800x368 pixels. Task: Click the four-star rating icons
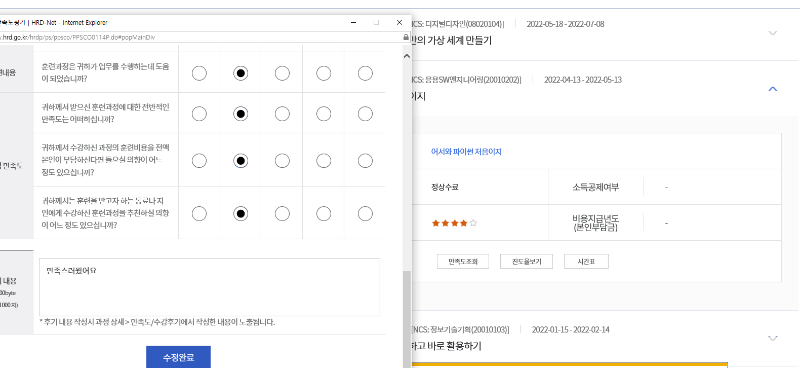(455, 223)
